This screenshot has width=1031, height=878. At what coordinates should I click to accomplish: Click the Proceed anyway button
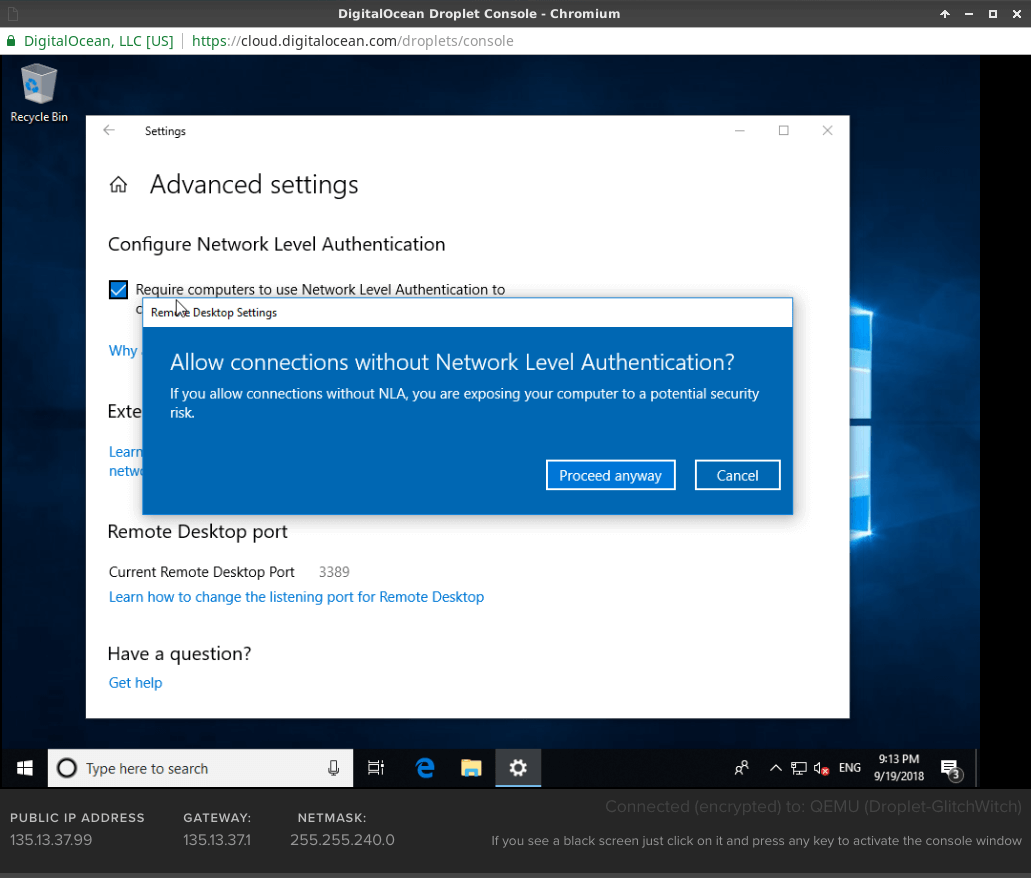tap(610, 475)
